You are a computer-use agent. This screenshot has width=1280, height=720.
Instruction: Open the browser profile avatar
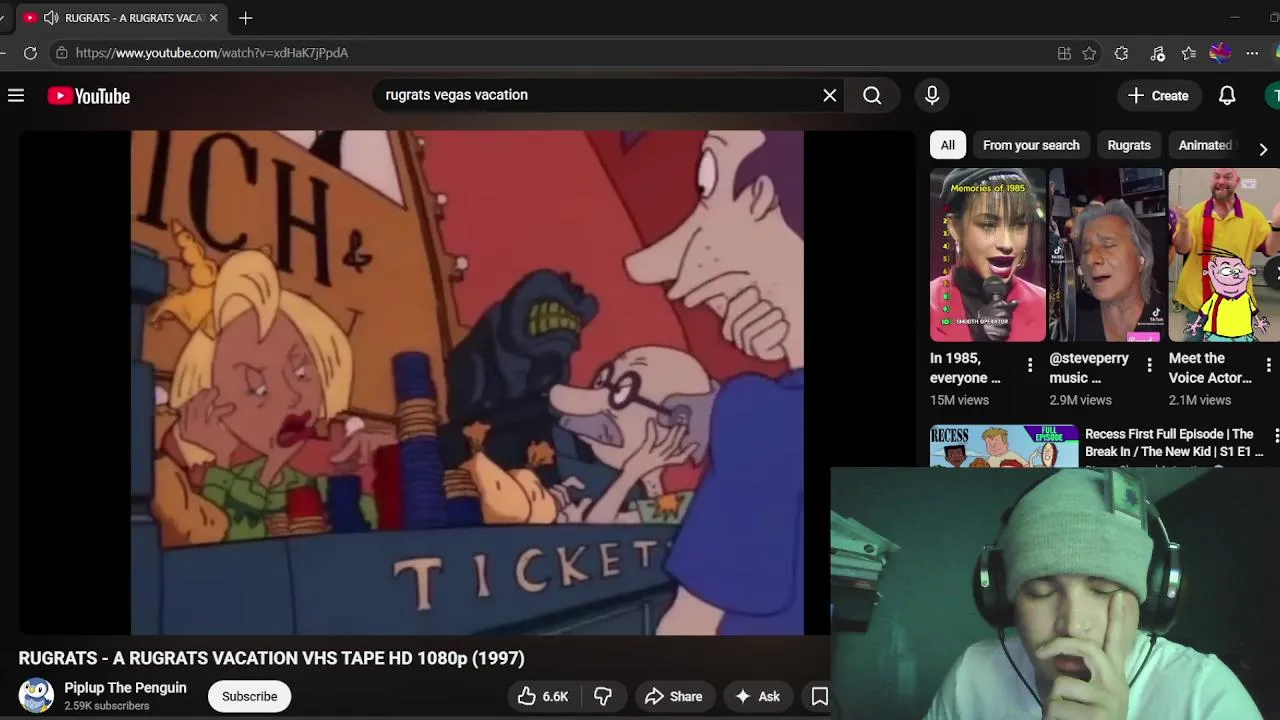(x=1220, y=53)
